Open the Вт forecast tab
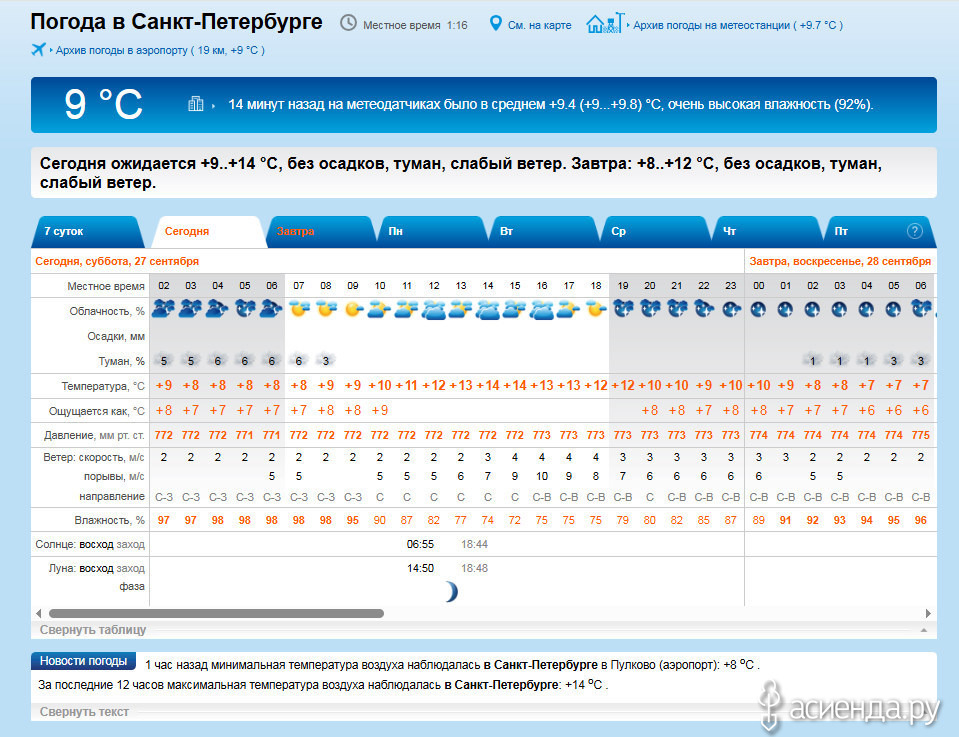Image resolution: width=959 pixels, height=737 pixels. [542, 232]
